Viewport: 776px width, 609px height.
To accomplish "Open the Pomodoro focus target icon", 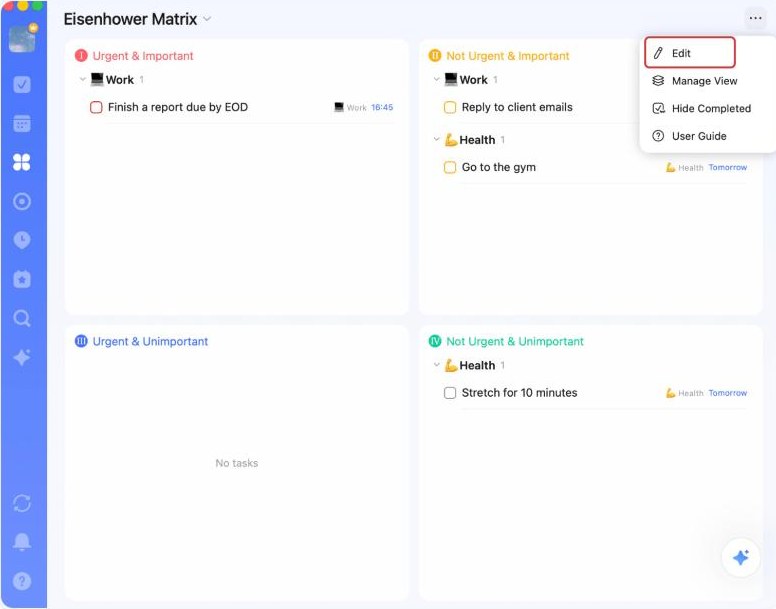I will pos(22,201).
